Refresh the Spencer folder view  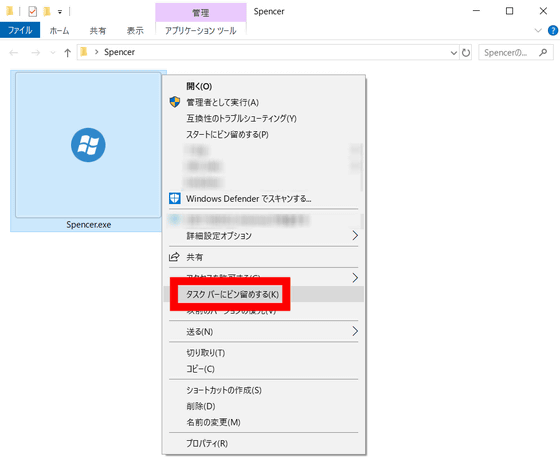pyautogui.click(x=466, y=53)
